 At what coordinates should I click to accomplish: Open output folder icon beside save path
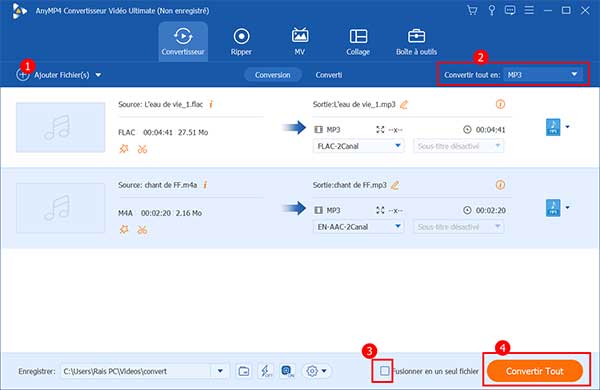244,371
